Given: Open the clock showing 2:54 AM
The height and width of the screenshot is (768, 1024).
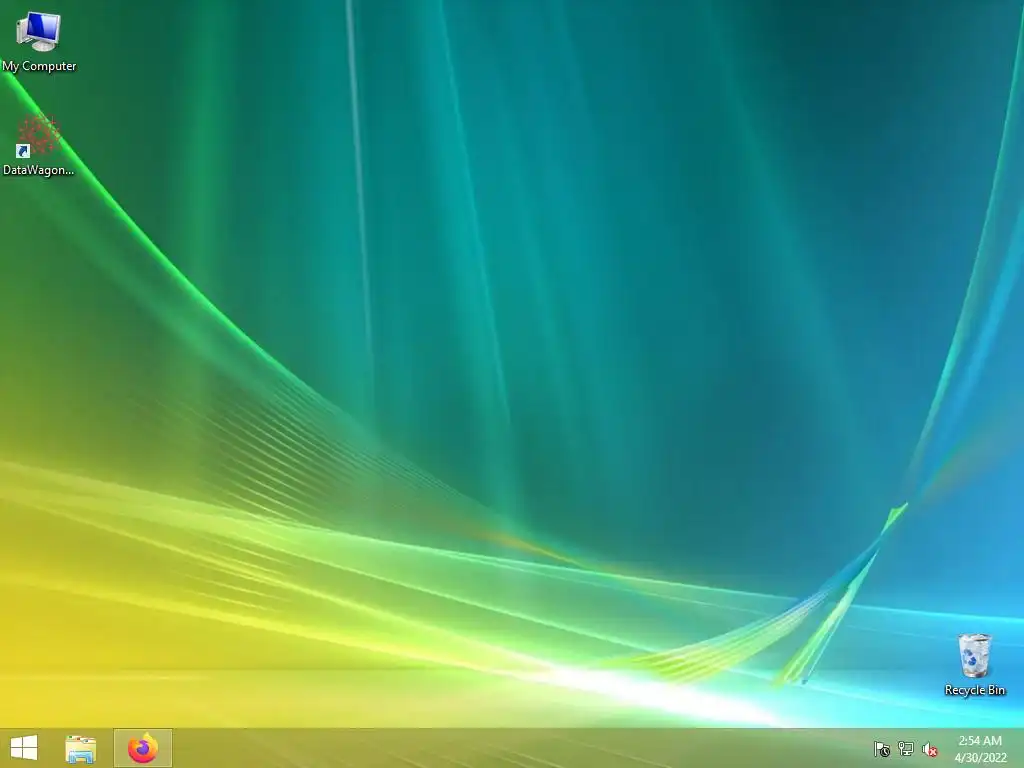Looking at the screenshot, I should pos(980,741).
